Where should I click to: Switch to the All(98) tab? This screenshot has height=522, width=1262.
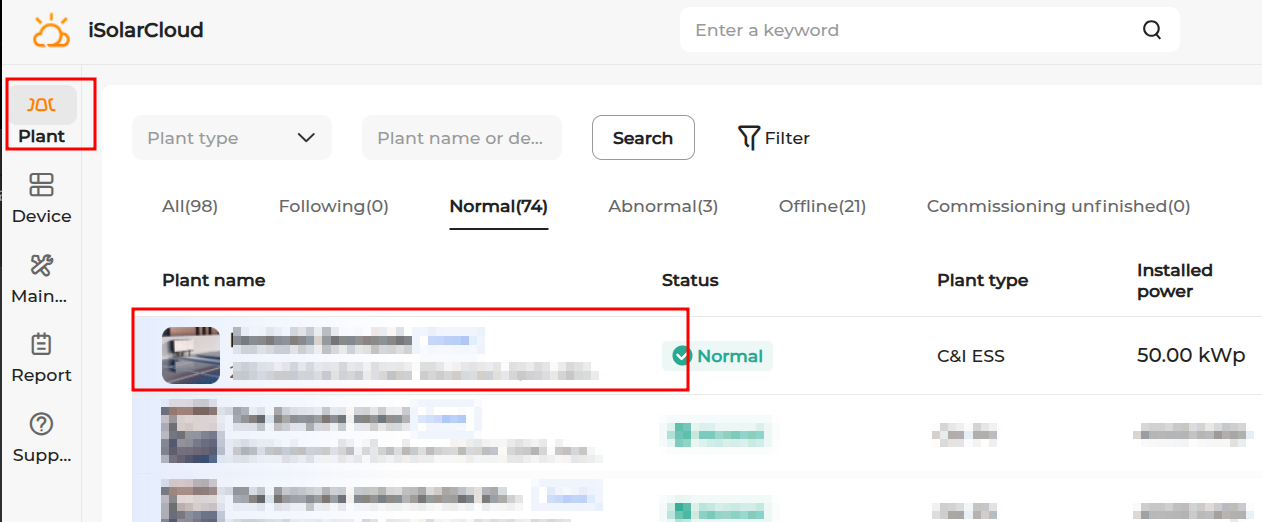pyautogui.click(x=190, y=206)
